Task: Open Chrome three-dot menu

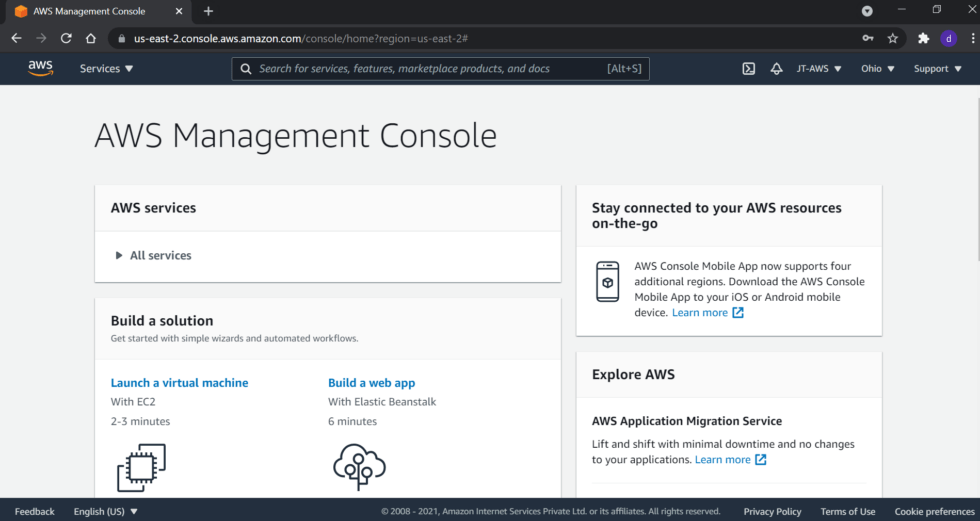Action: click(x=972, y=38)
